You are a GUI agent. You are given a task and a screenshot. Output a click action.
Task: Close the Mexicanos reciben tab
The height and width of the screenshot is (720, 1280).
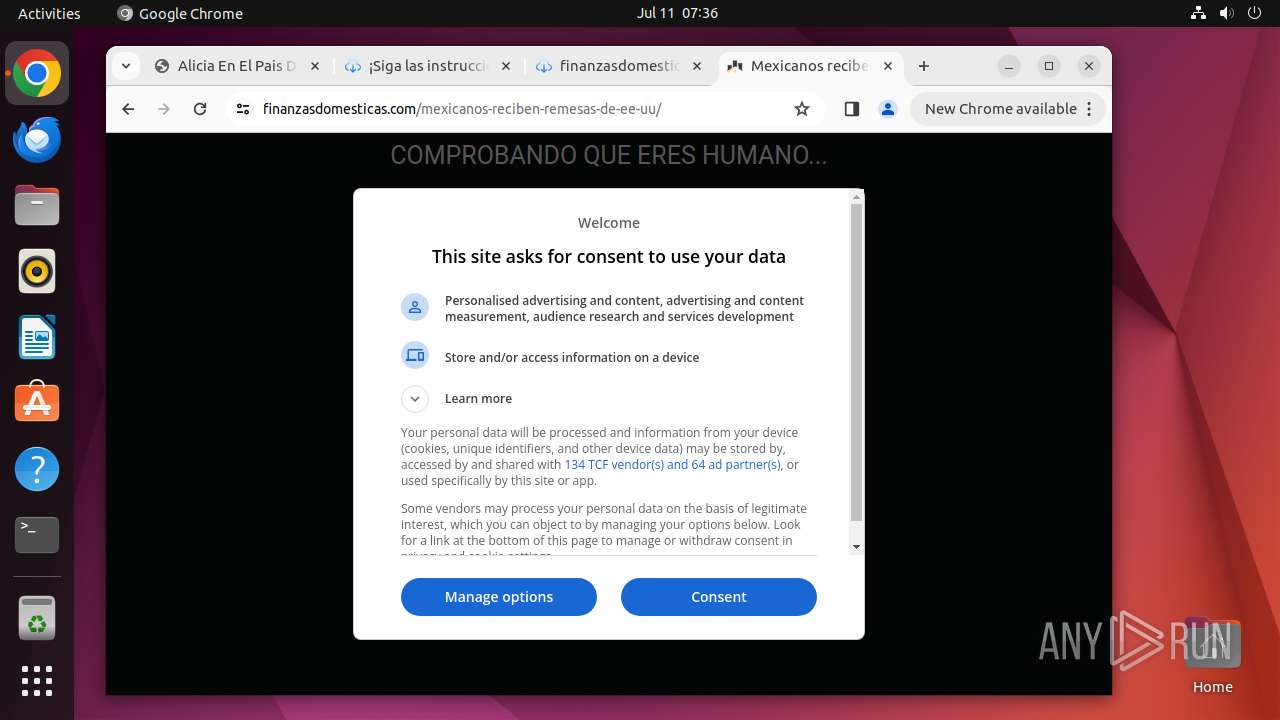[x=887, y=66]
